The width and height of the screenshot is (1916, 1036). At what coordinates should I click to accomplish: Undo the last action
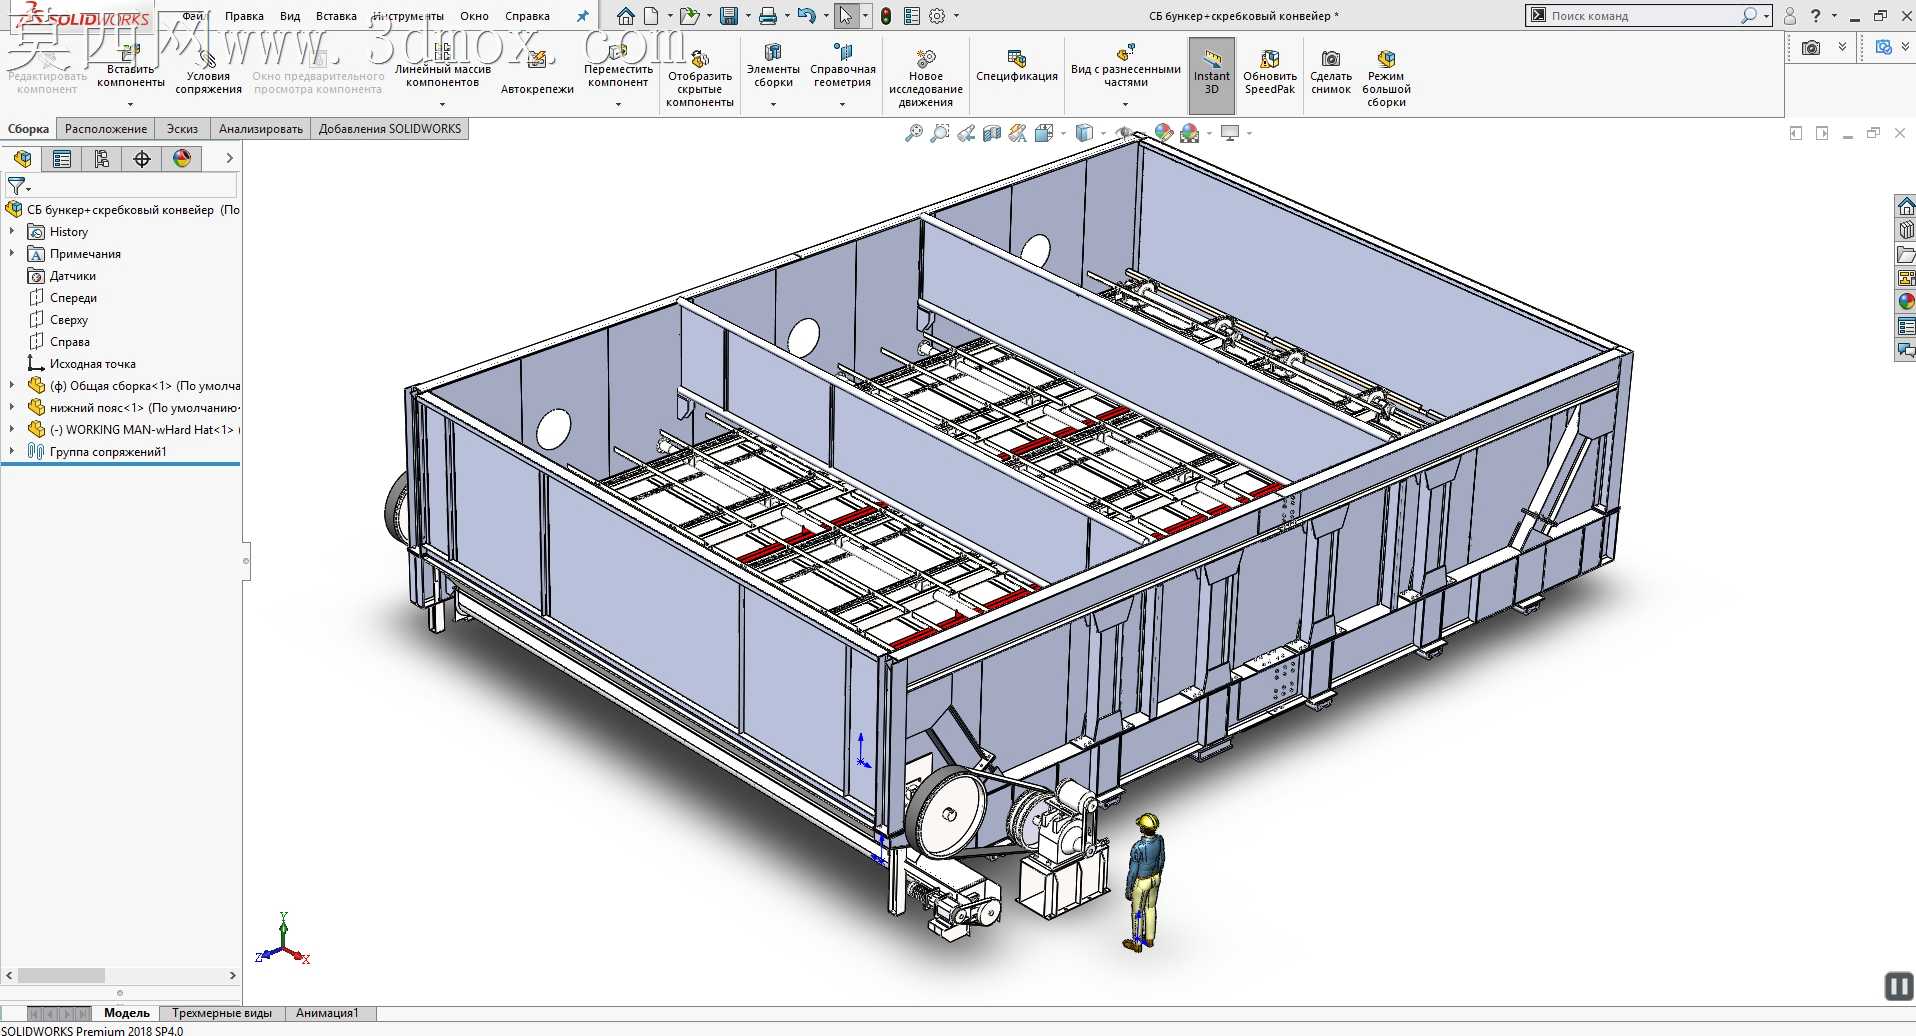[806, 16]
